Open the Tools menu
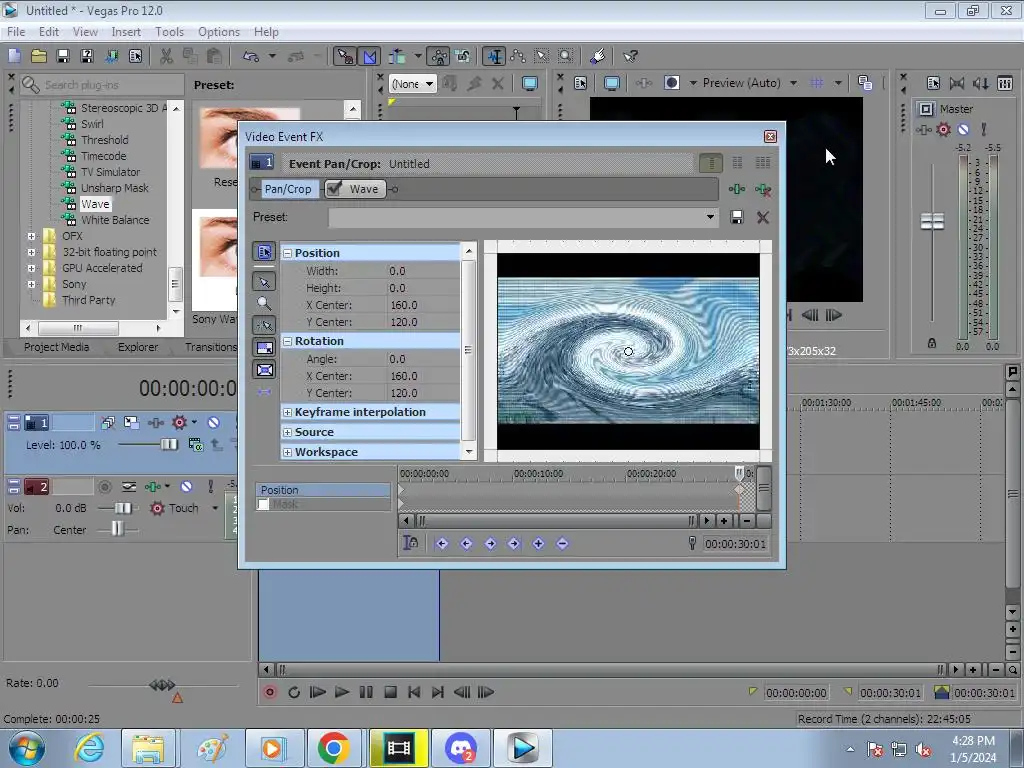 click(169, 32)
